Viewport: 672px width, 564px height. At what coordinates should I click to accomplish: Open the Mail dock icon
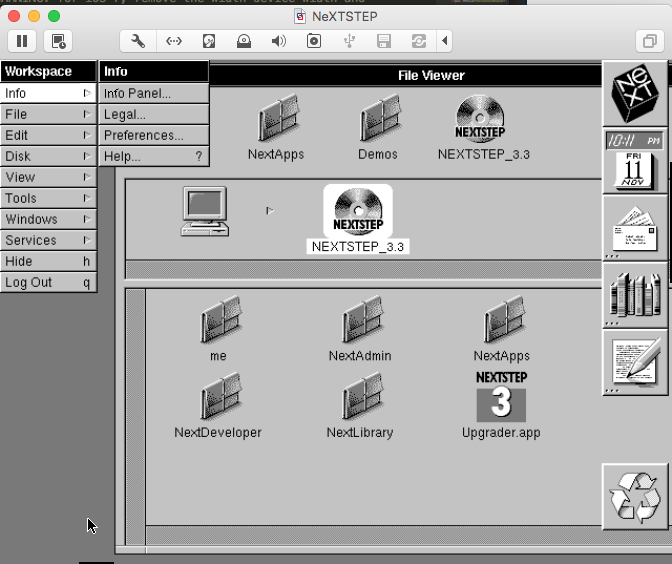coord(635,228)
